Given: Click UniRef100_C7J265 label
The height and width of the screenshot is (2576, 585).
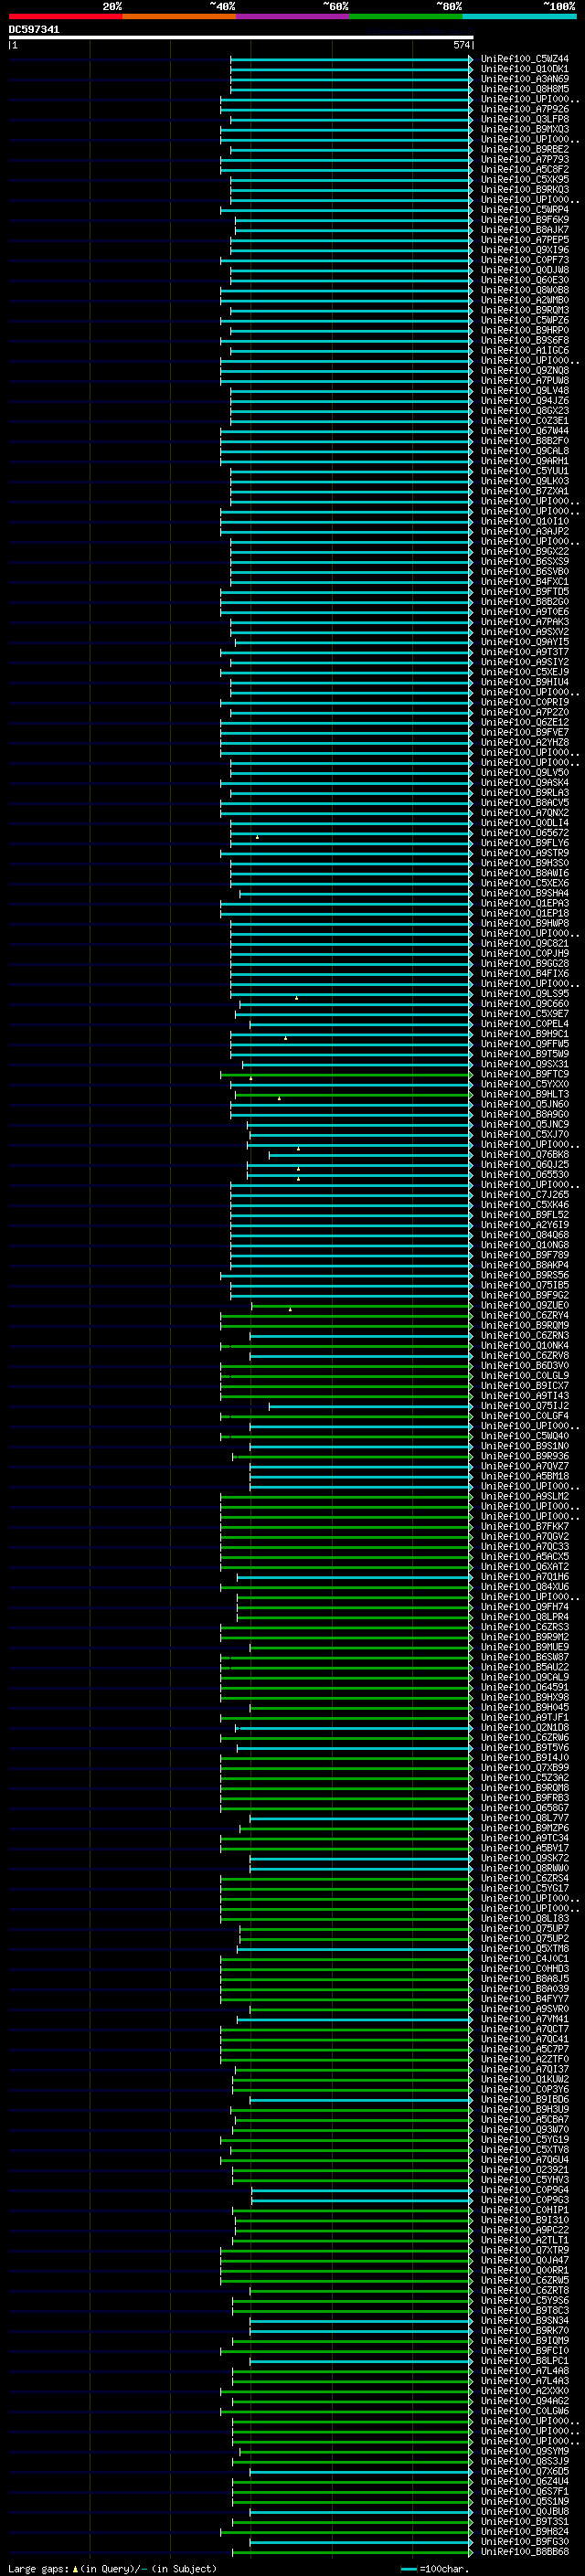Looking at the screenshot, I should click(x=524, y=1195).
